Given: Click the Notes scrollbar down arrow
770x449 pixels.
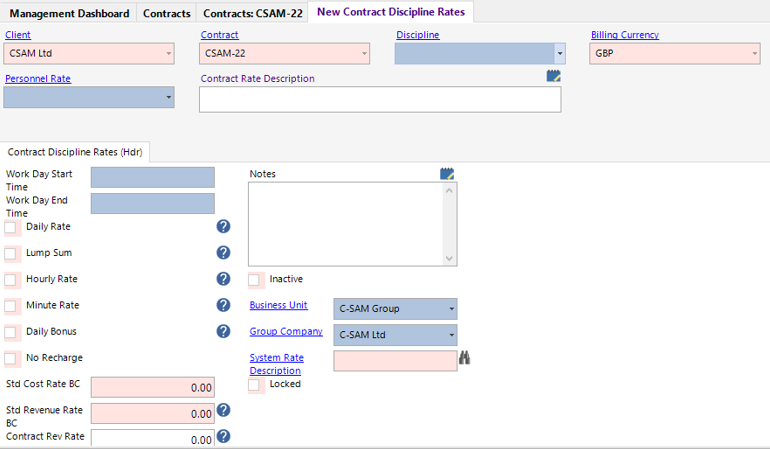Looking at the screenshot, I should pyautogui.click(x=449, y=258).
